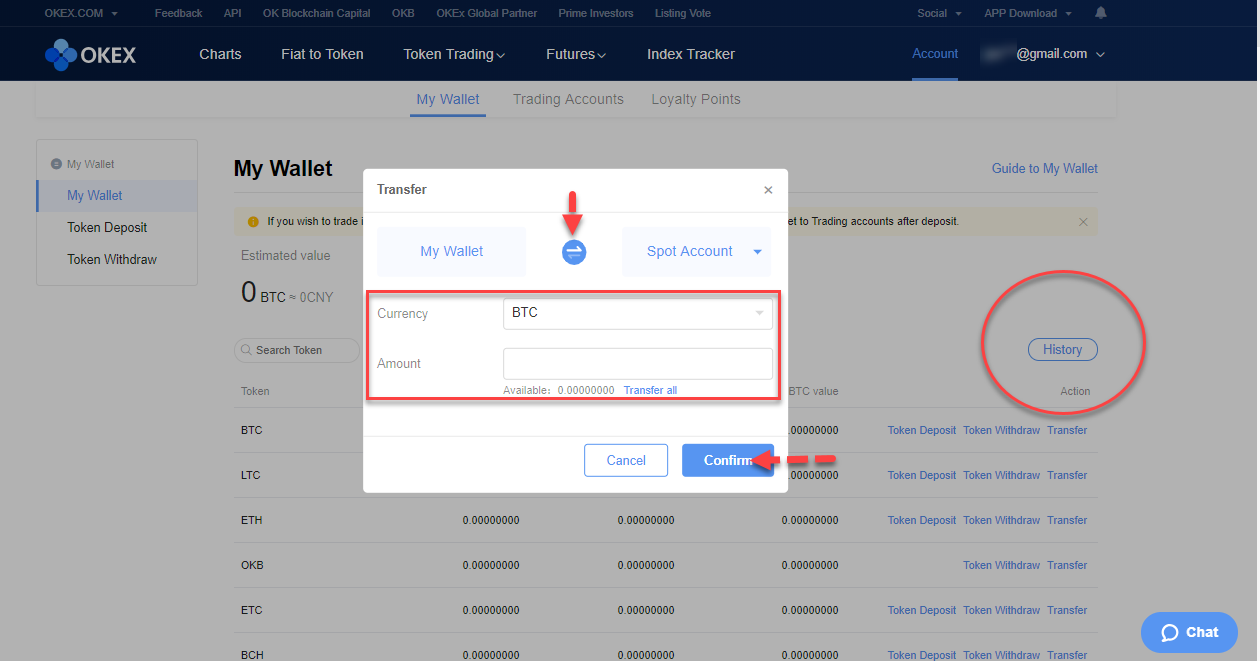Open the API link

pyautogui.click(x=233, y=13)
